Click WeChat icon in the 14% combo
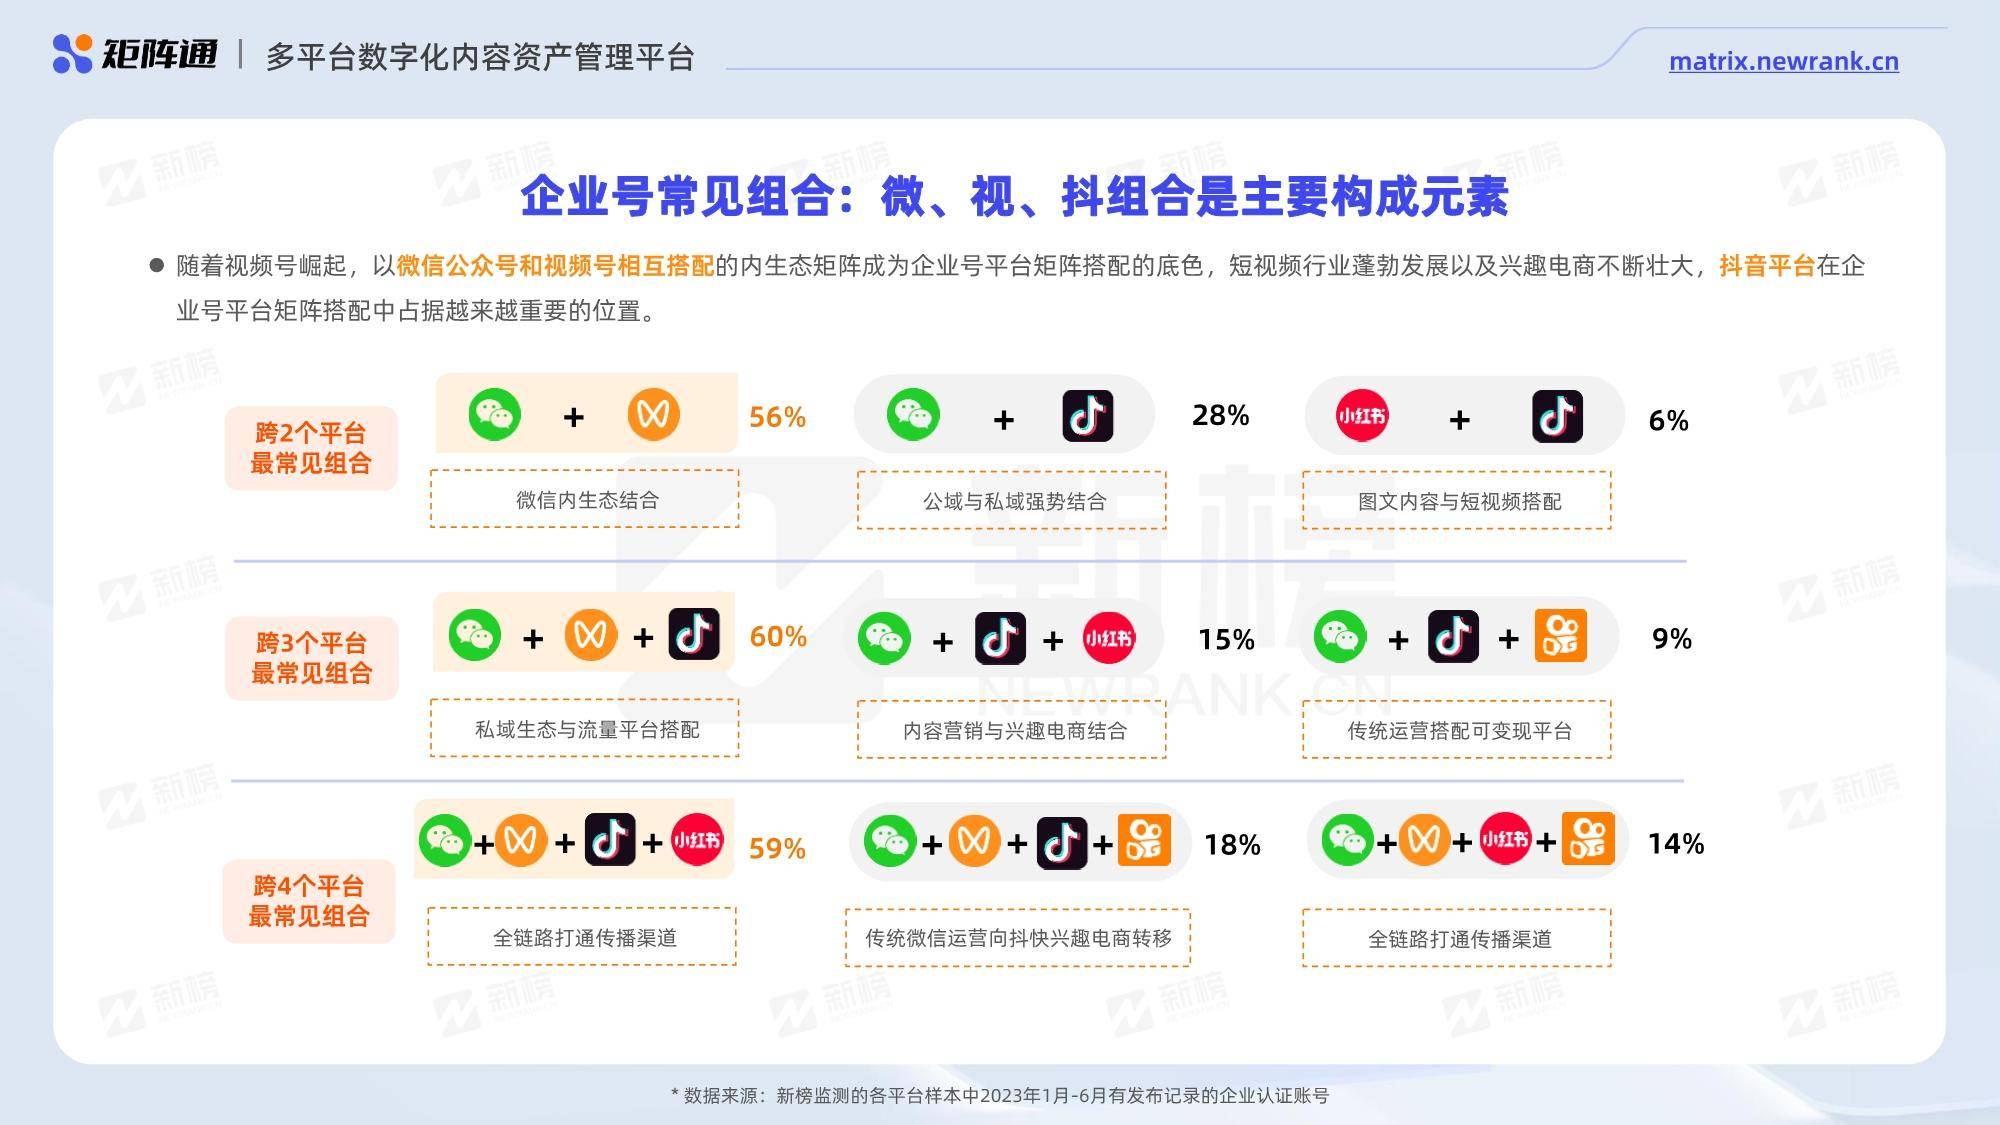The image size is (2000, 1125). [1347, 841]
